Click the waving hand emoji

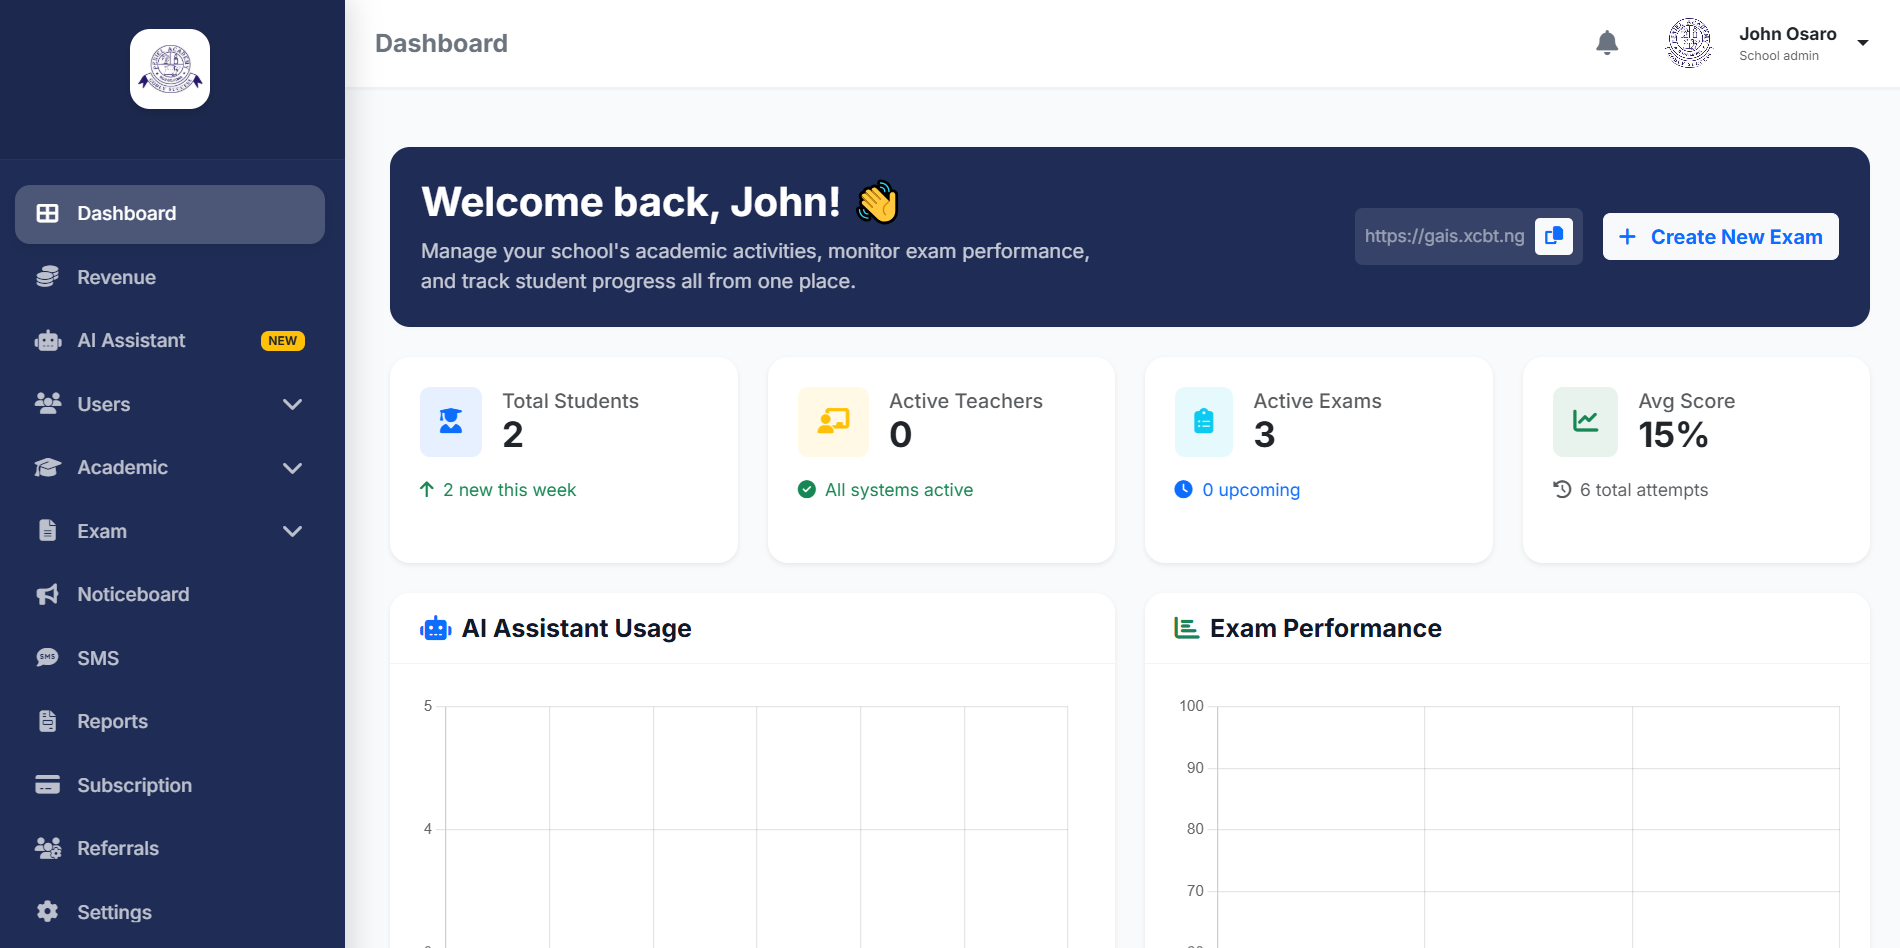click(878, 202)
